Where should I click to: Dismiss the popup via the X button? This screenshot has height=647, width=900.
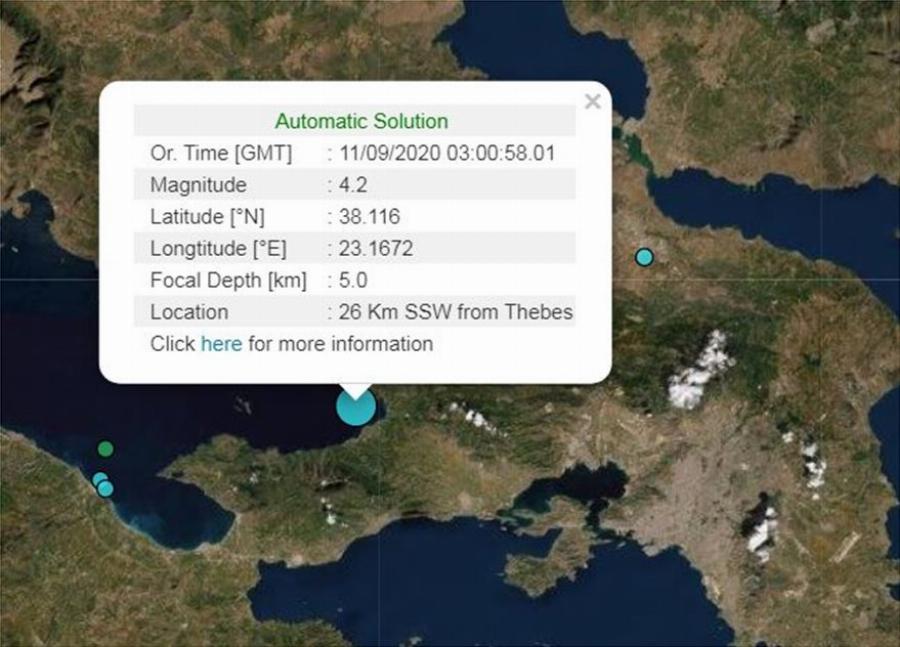(592, 101)
